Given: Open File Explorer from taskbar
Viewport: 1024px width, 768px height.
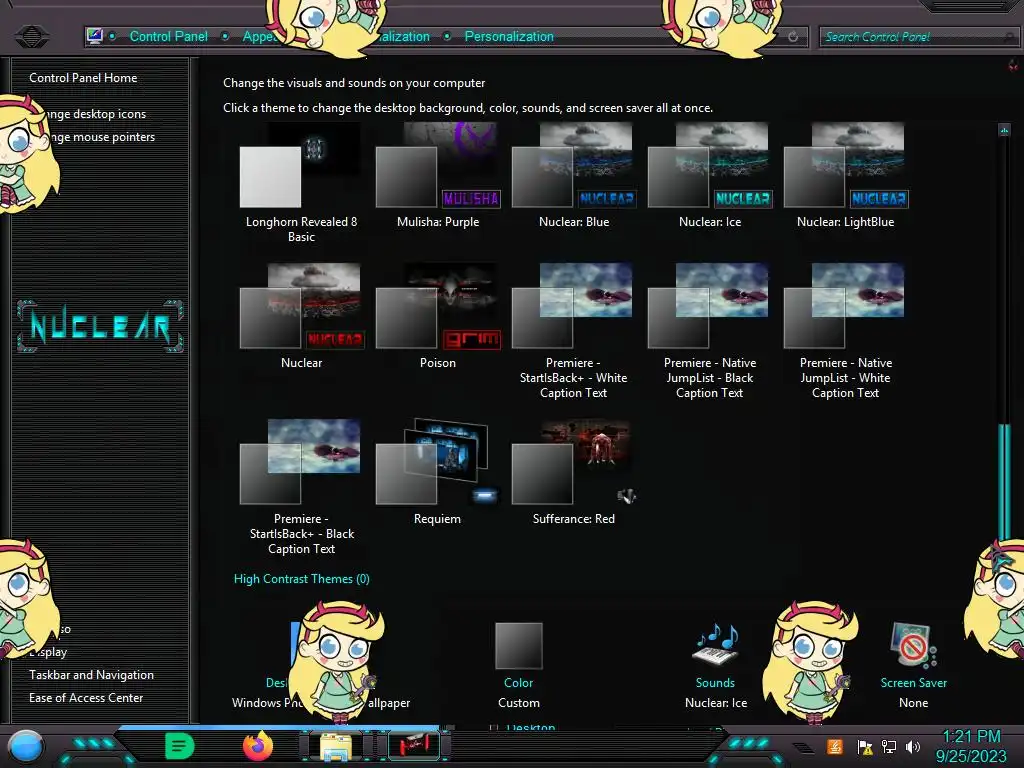Looking at the screenshot, I should tap(336, 746).
